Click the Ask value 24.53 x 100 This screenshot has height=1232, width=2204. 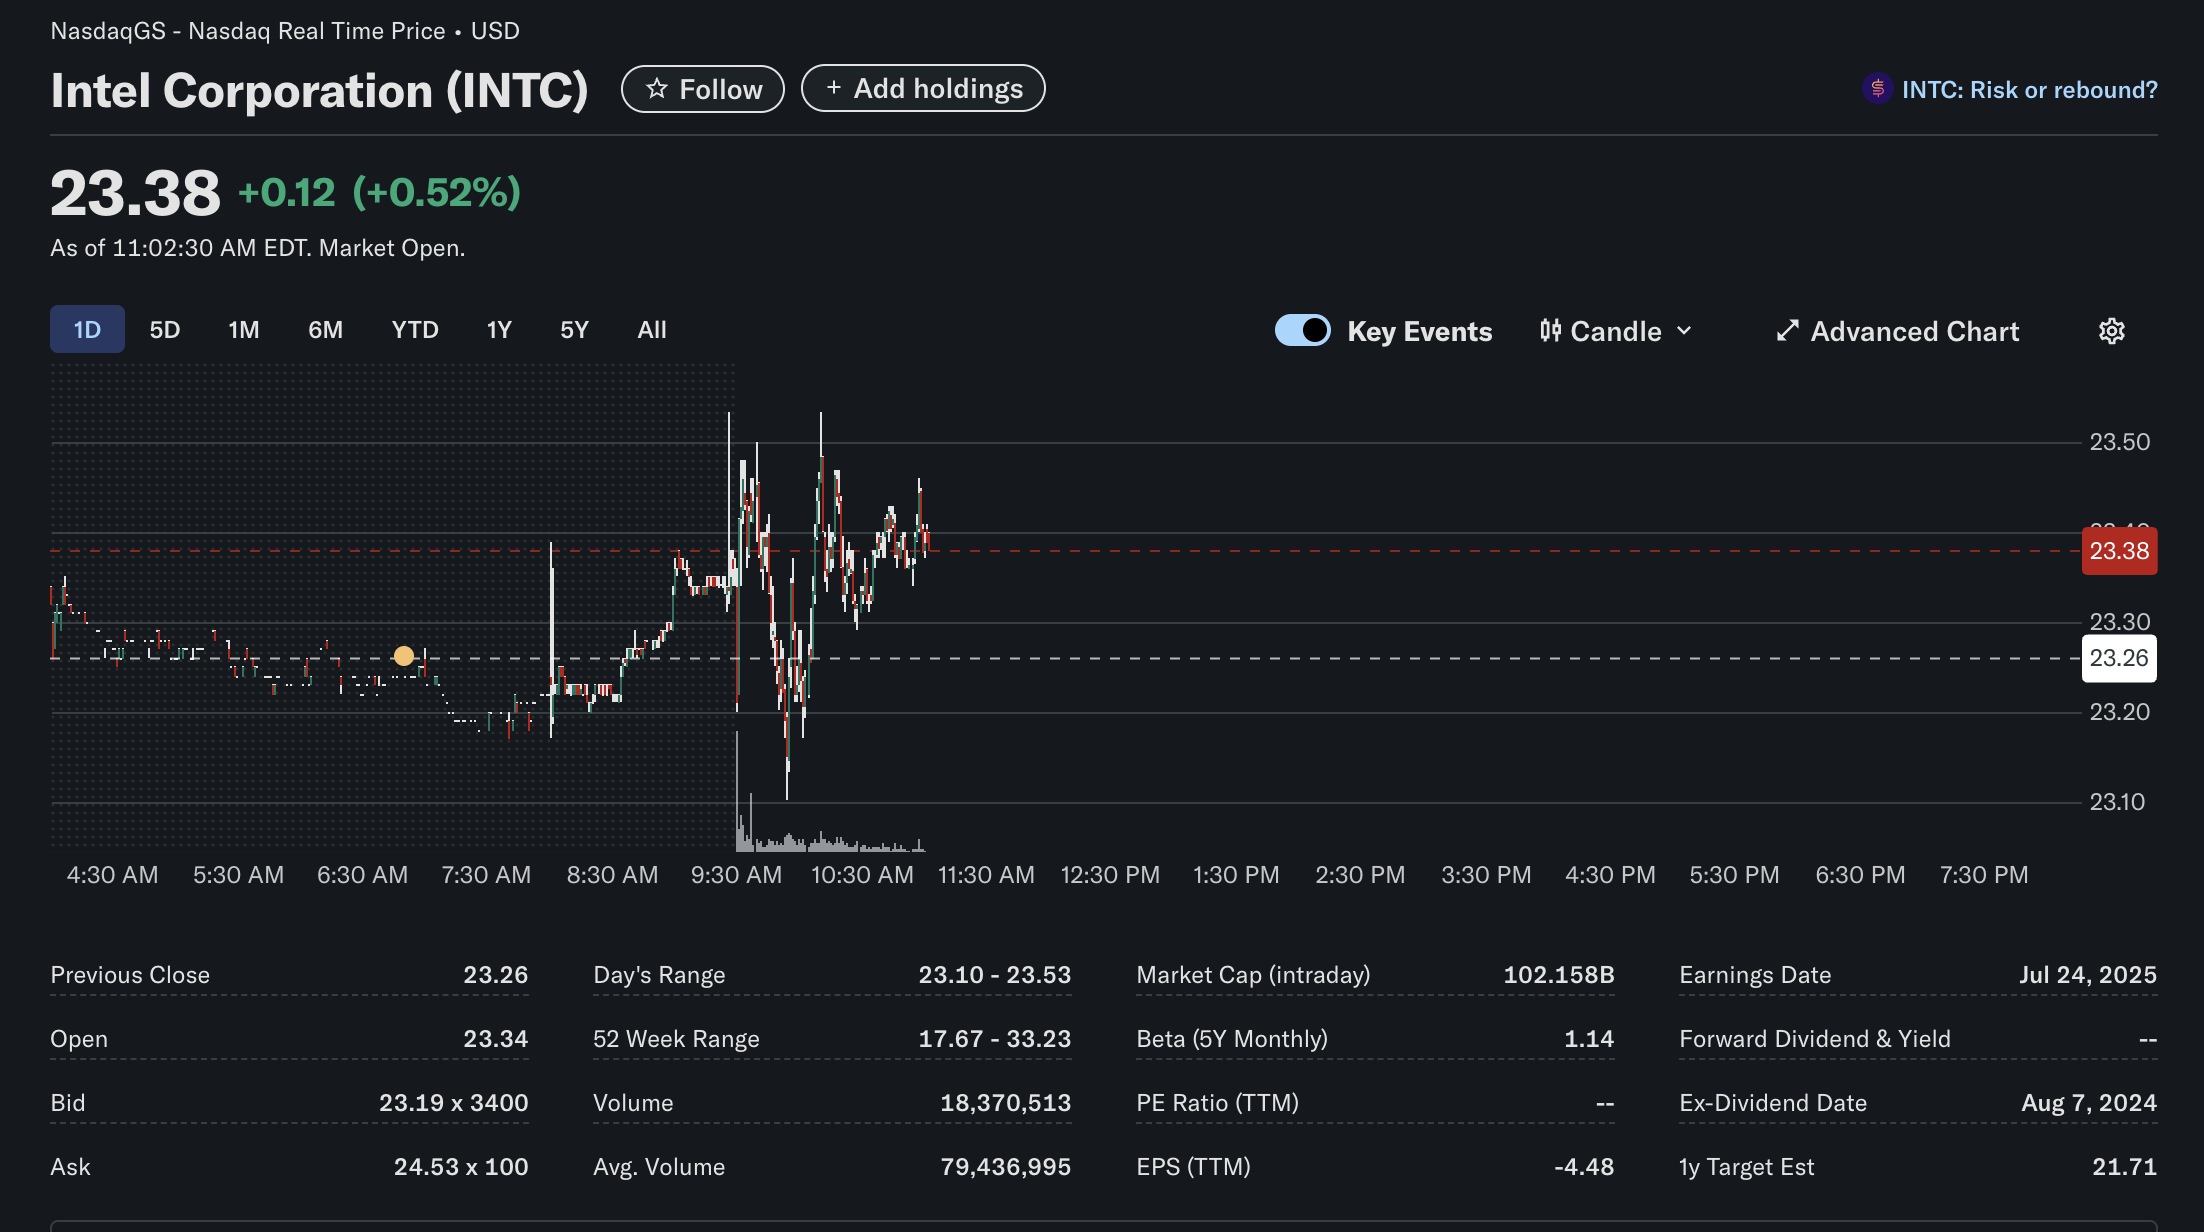(460, 1167)
